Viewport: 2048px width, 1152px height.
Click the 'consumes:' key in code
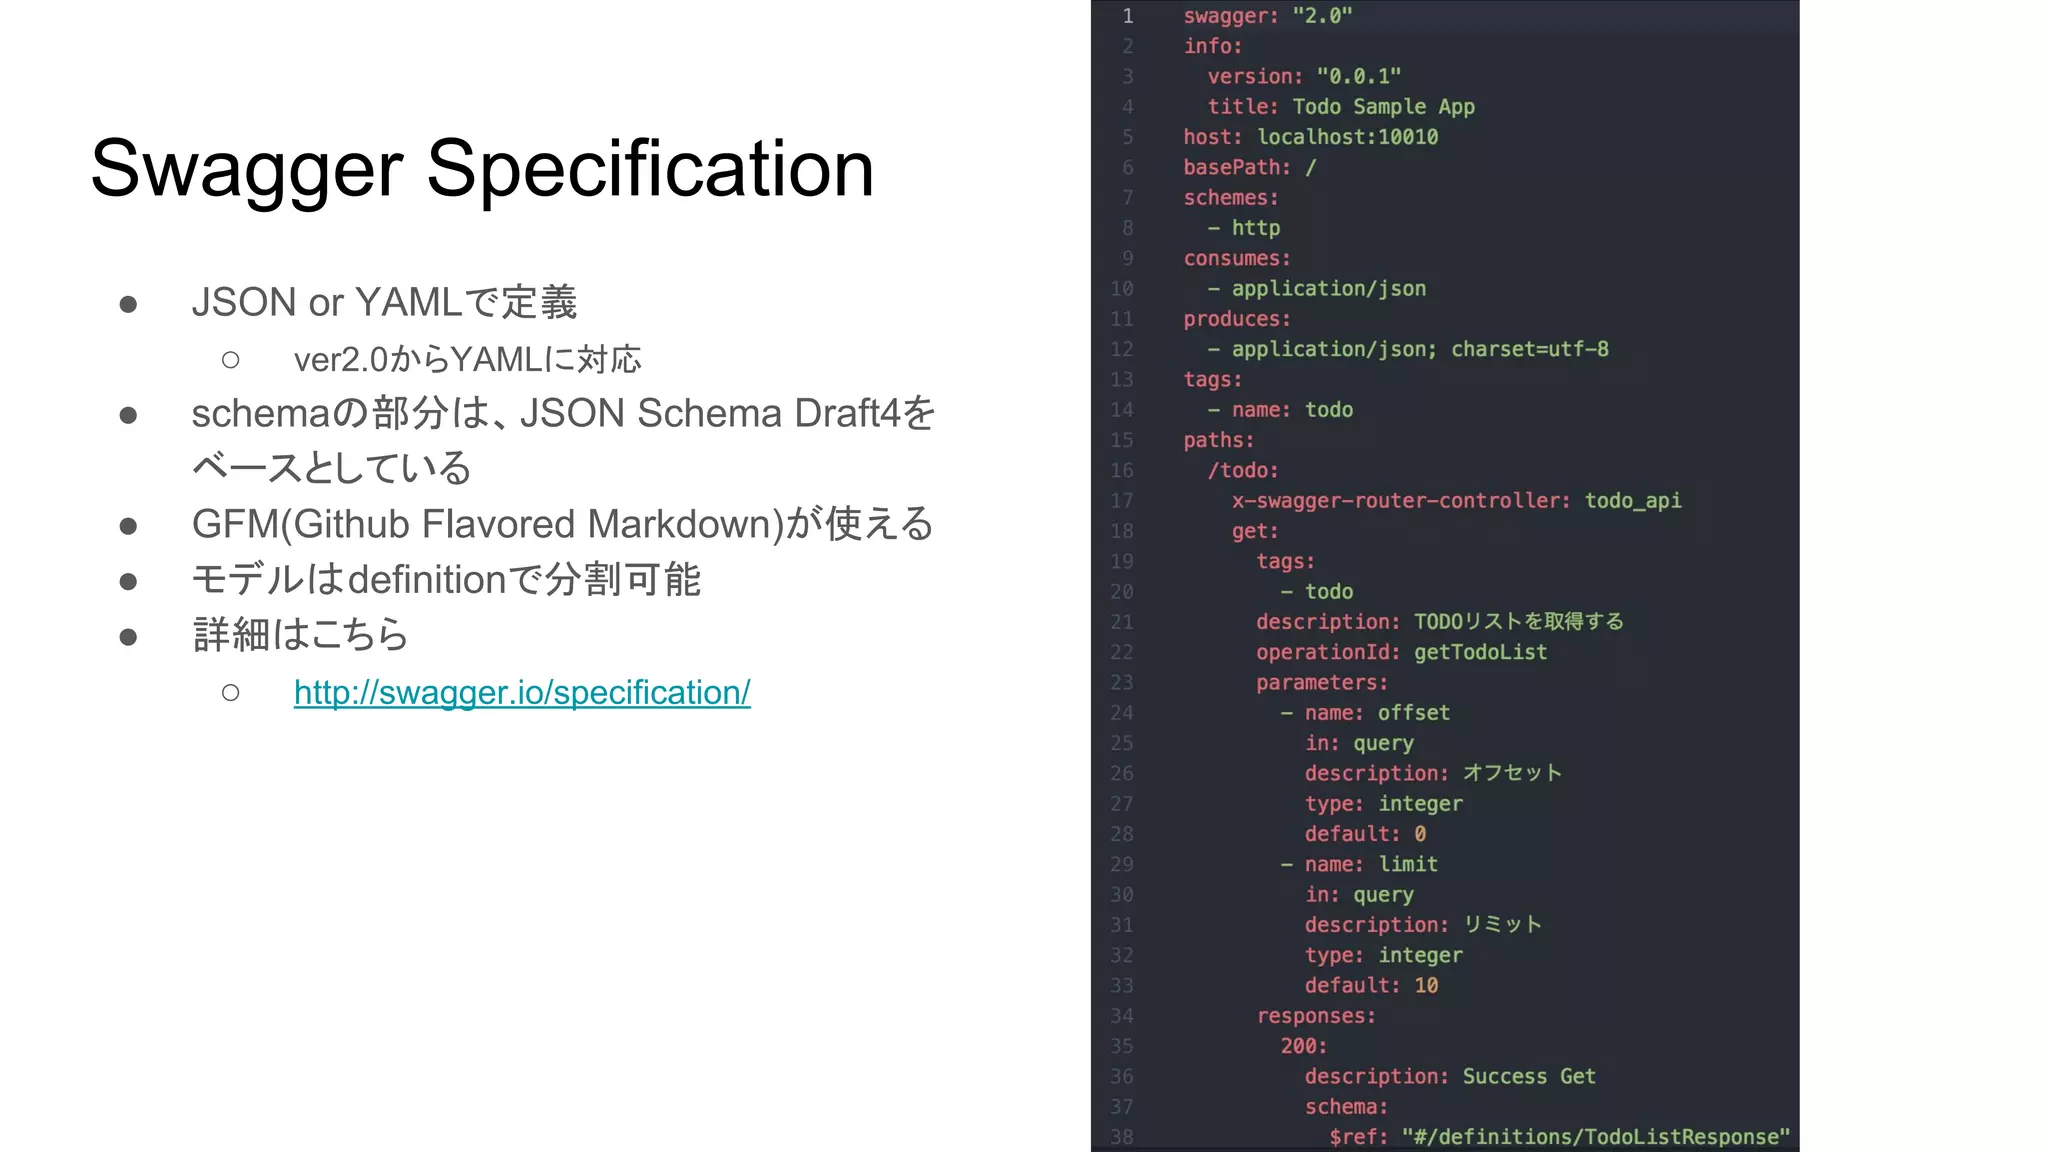pyautogui.click(x=1237, y=258)
